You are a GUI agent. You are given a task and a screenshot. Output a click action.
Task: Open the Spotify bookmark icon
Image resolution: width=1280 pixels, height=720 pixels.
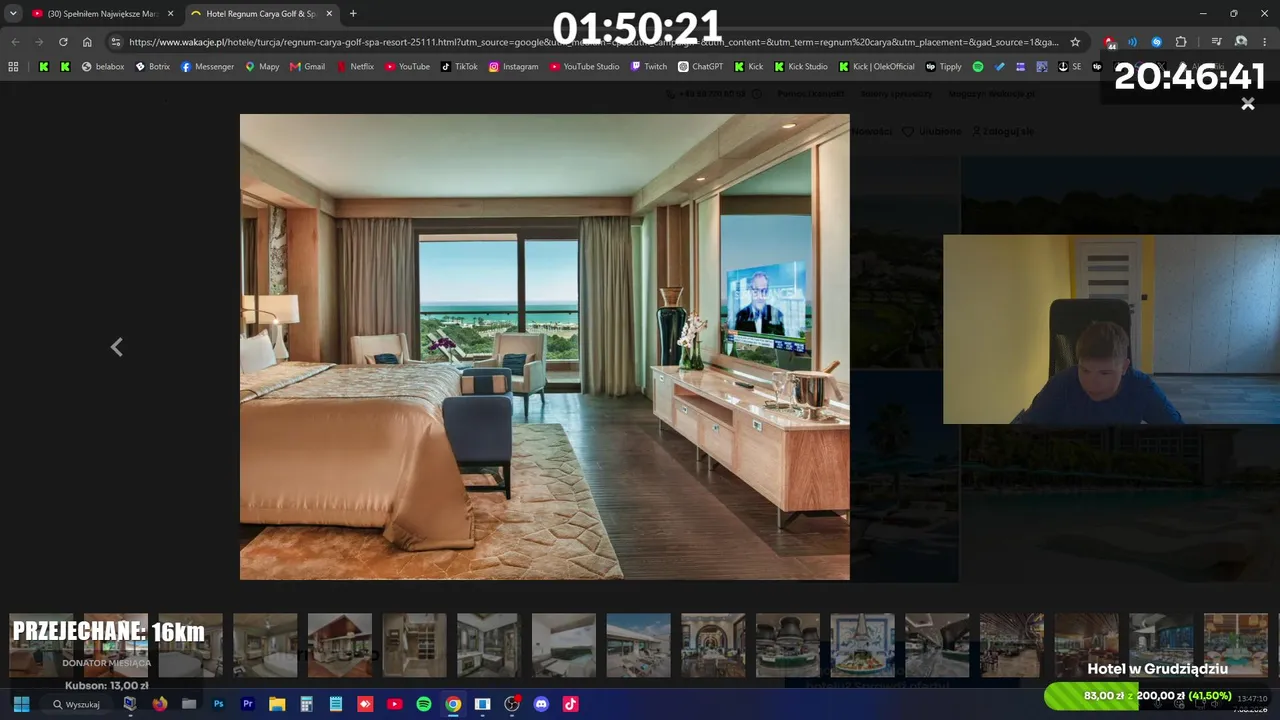[x=978, y=67]
